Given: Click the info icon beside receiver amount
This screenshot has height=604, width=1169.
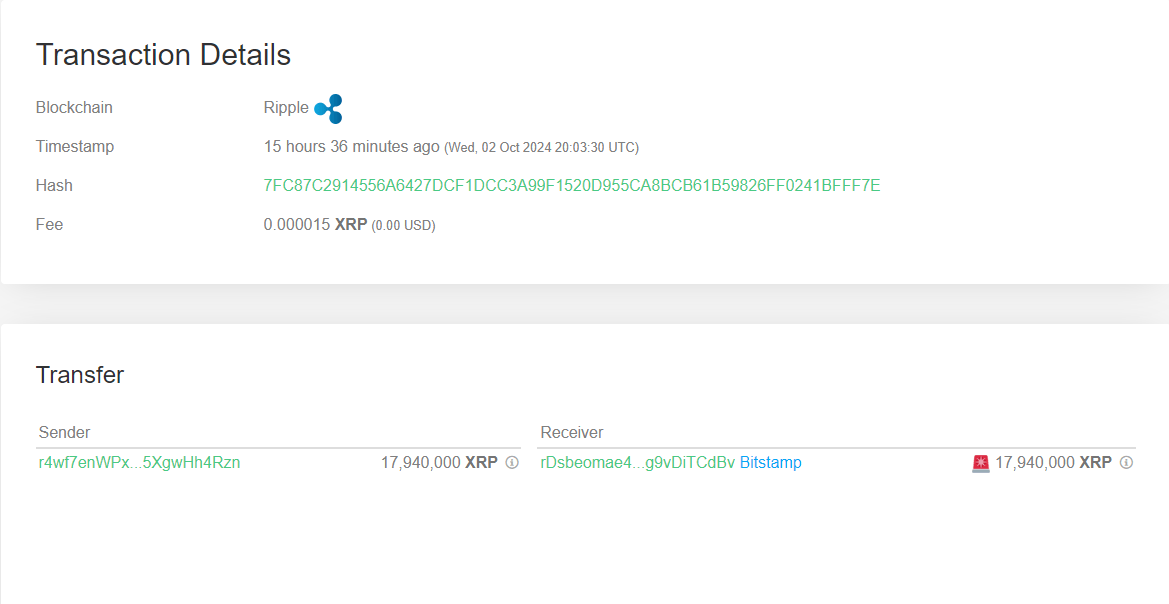Looking at the screenshot, I should pyautogui.click(x=1126, y=463).
